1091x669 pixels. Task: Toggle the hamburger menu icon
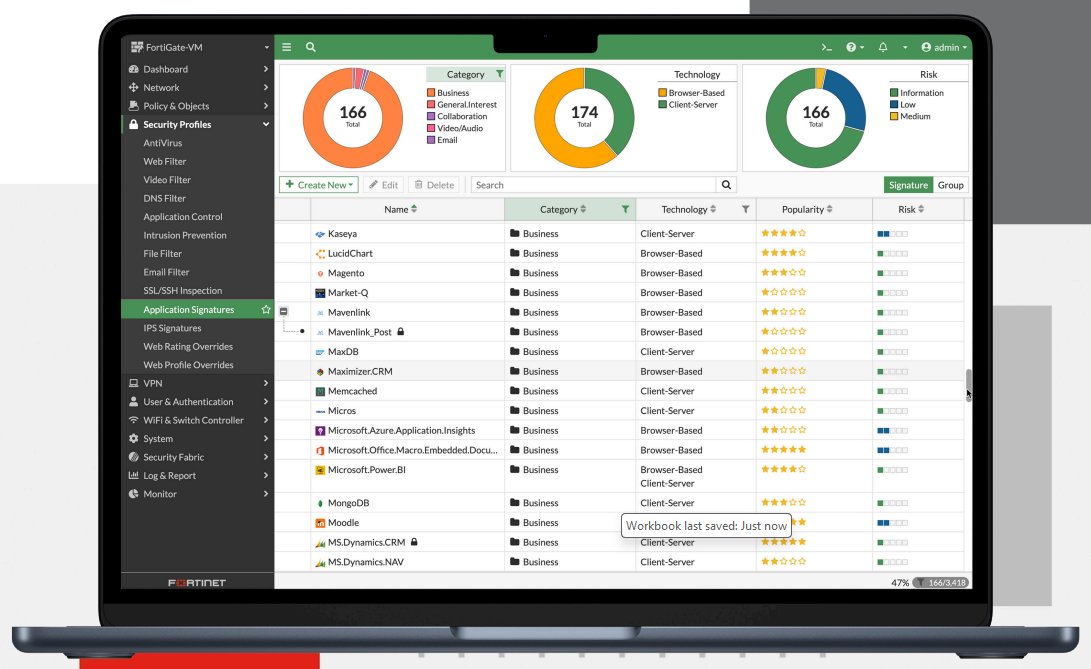pos(287,47)
